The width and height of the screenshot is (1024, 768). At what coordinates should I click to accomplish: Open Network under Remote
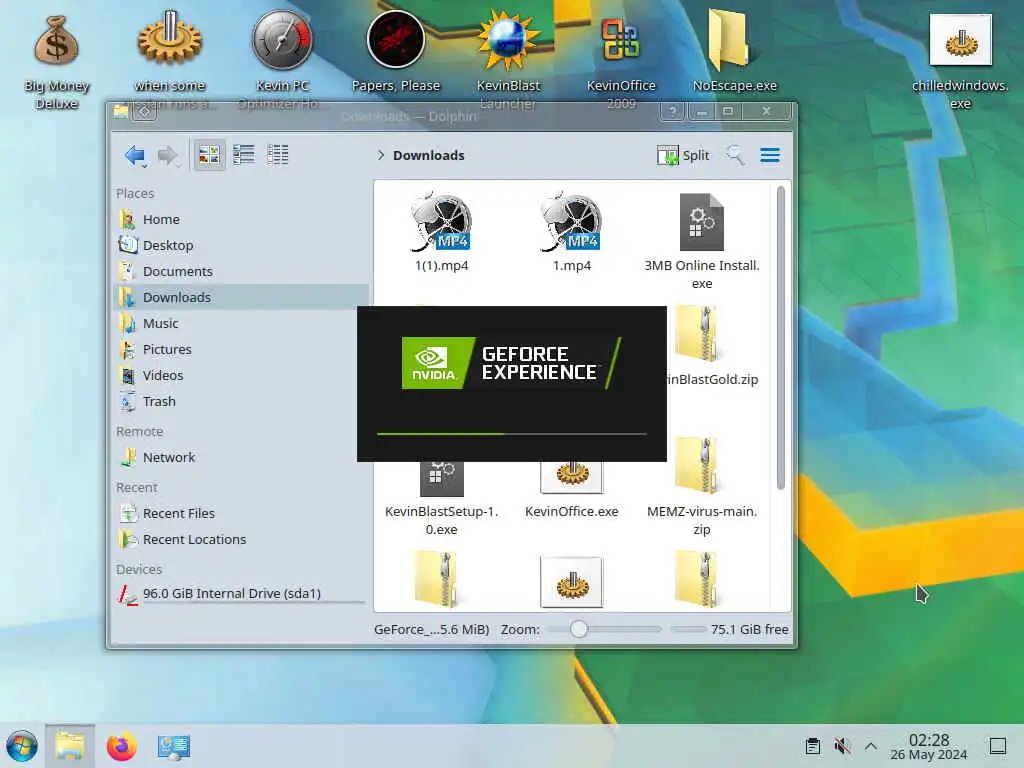[242, 458]
